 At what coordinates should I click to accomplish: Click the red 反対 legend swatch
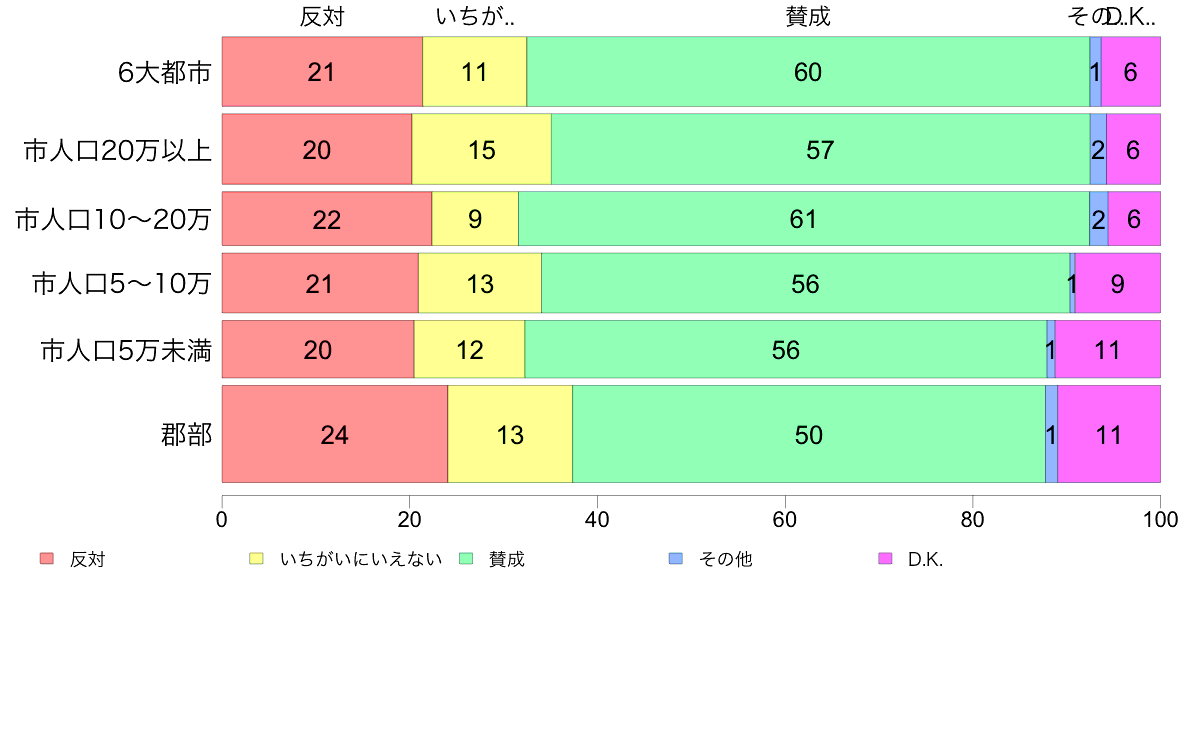point(46,559)
